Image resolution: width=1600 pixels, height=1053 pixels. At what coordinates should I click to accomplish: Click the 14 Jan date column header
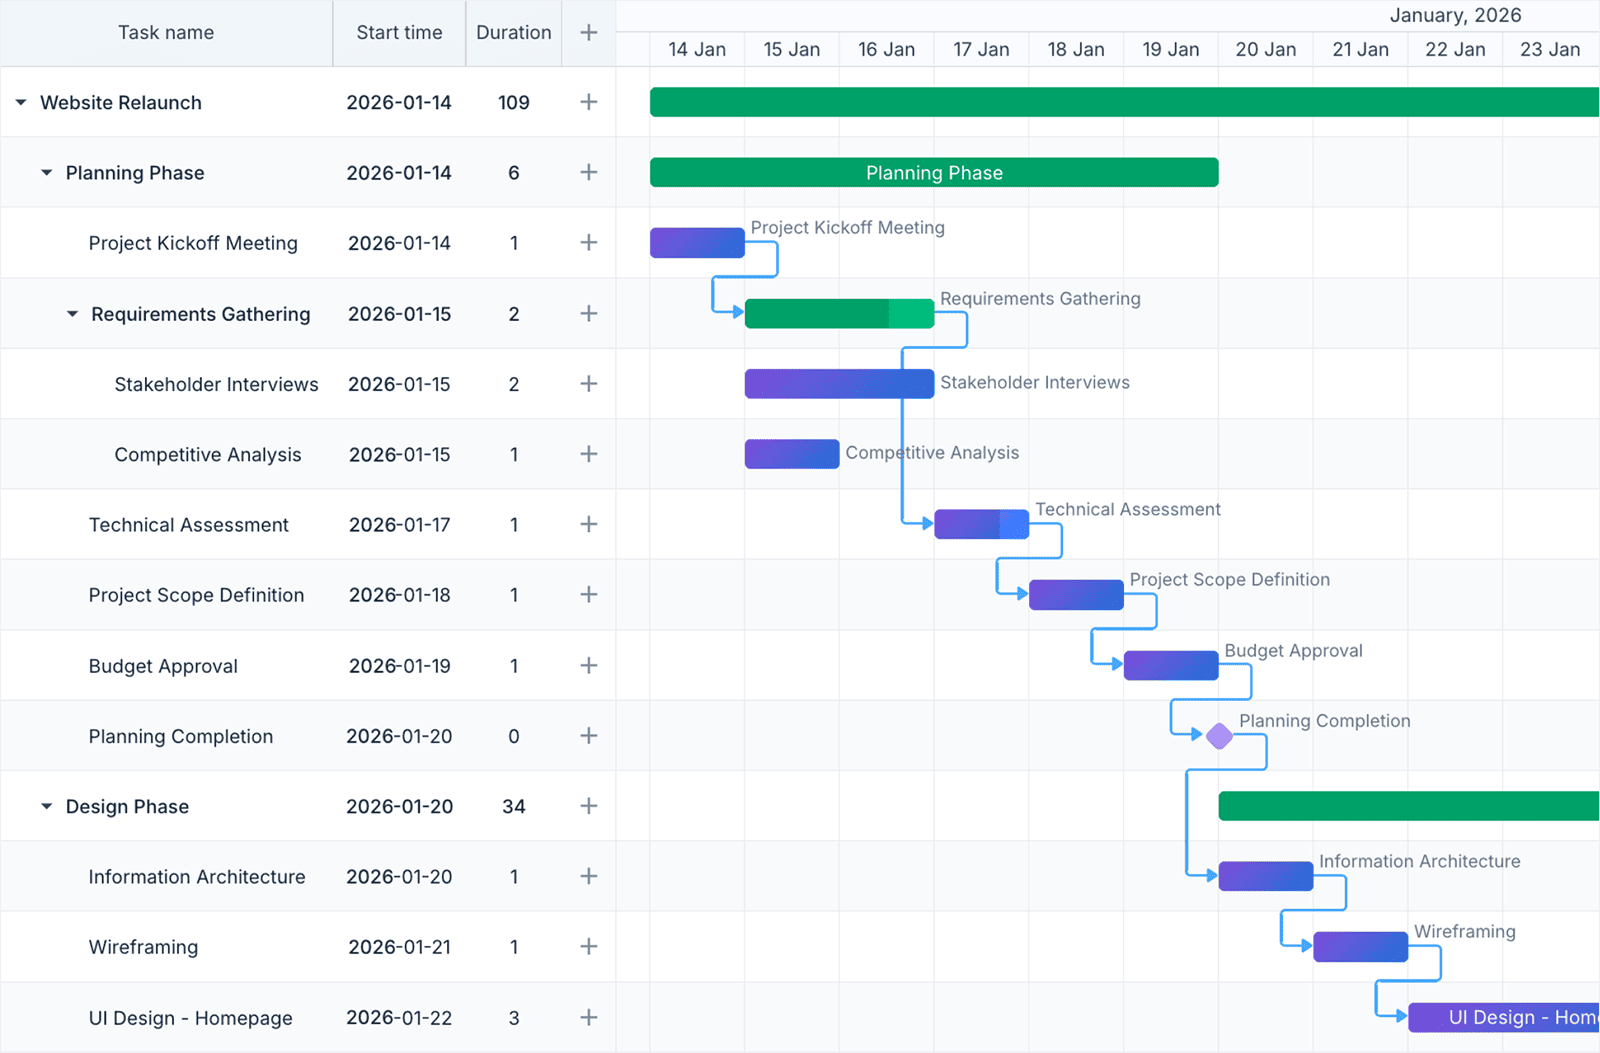click(697, 49)
